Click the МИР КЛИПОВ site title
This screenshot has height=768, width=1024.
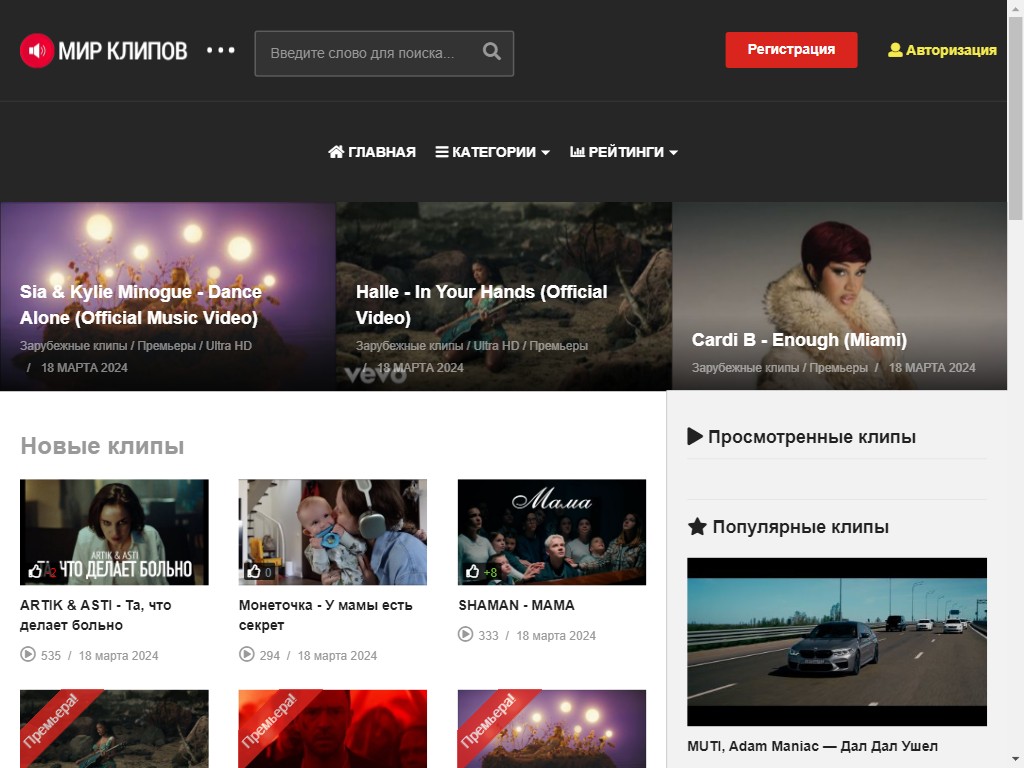(x=123, y=51)
